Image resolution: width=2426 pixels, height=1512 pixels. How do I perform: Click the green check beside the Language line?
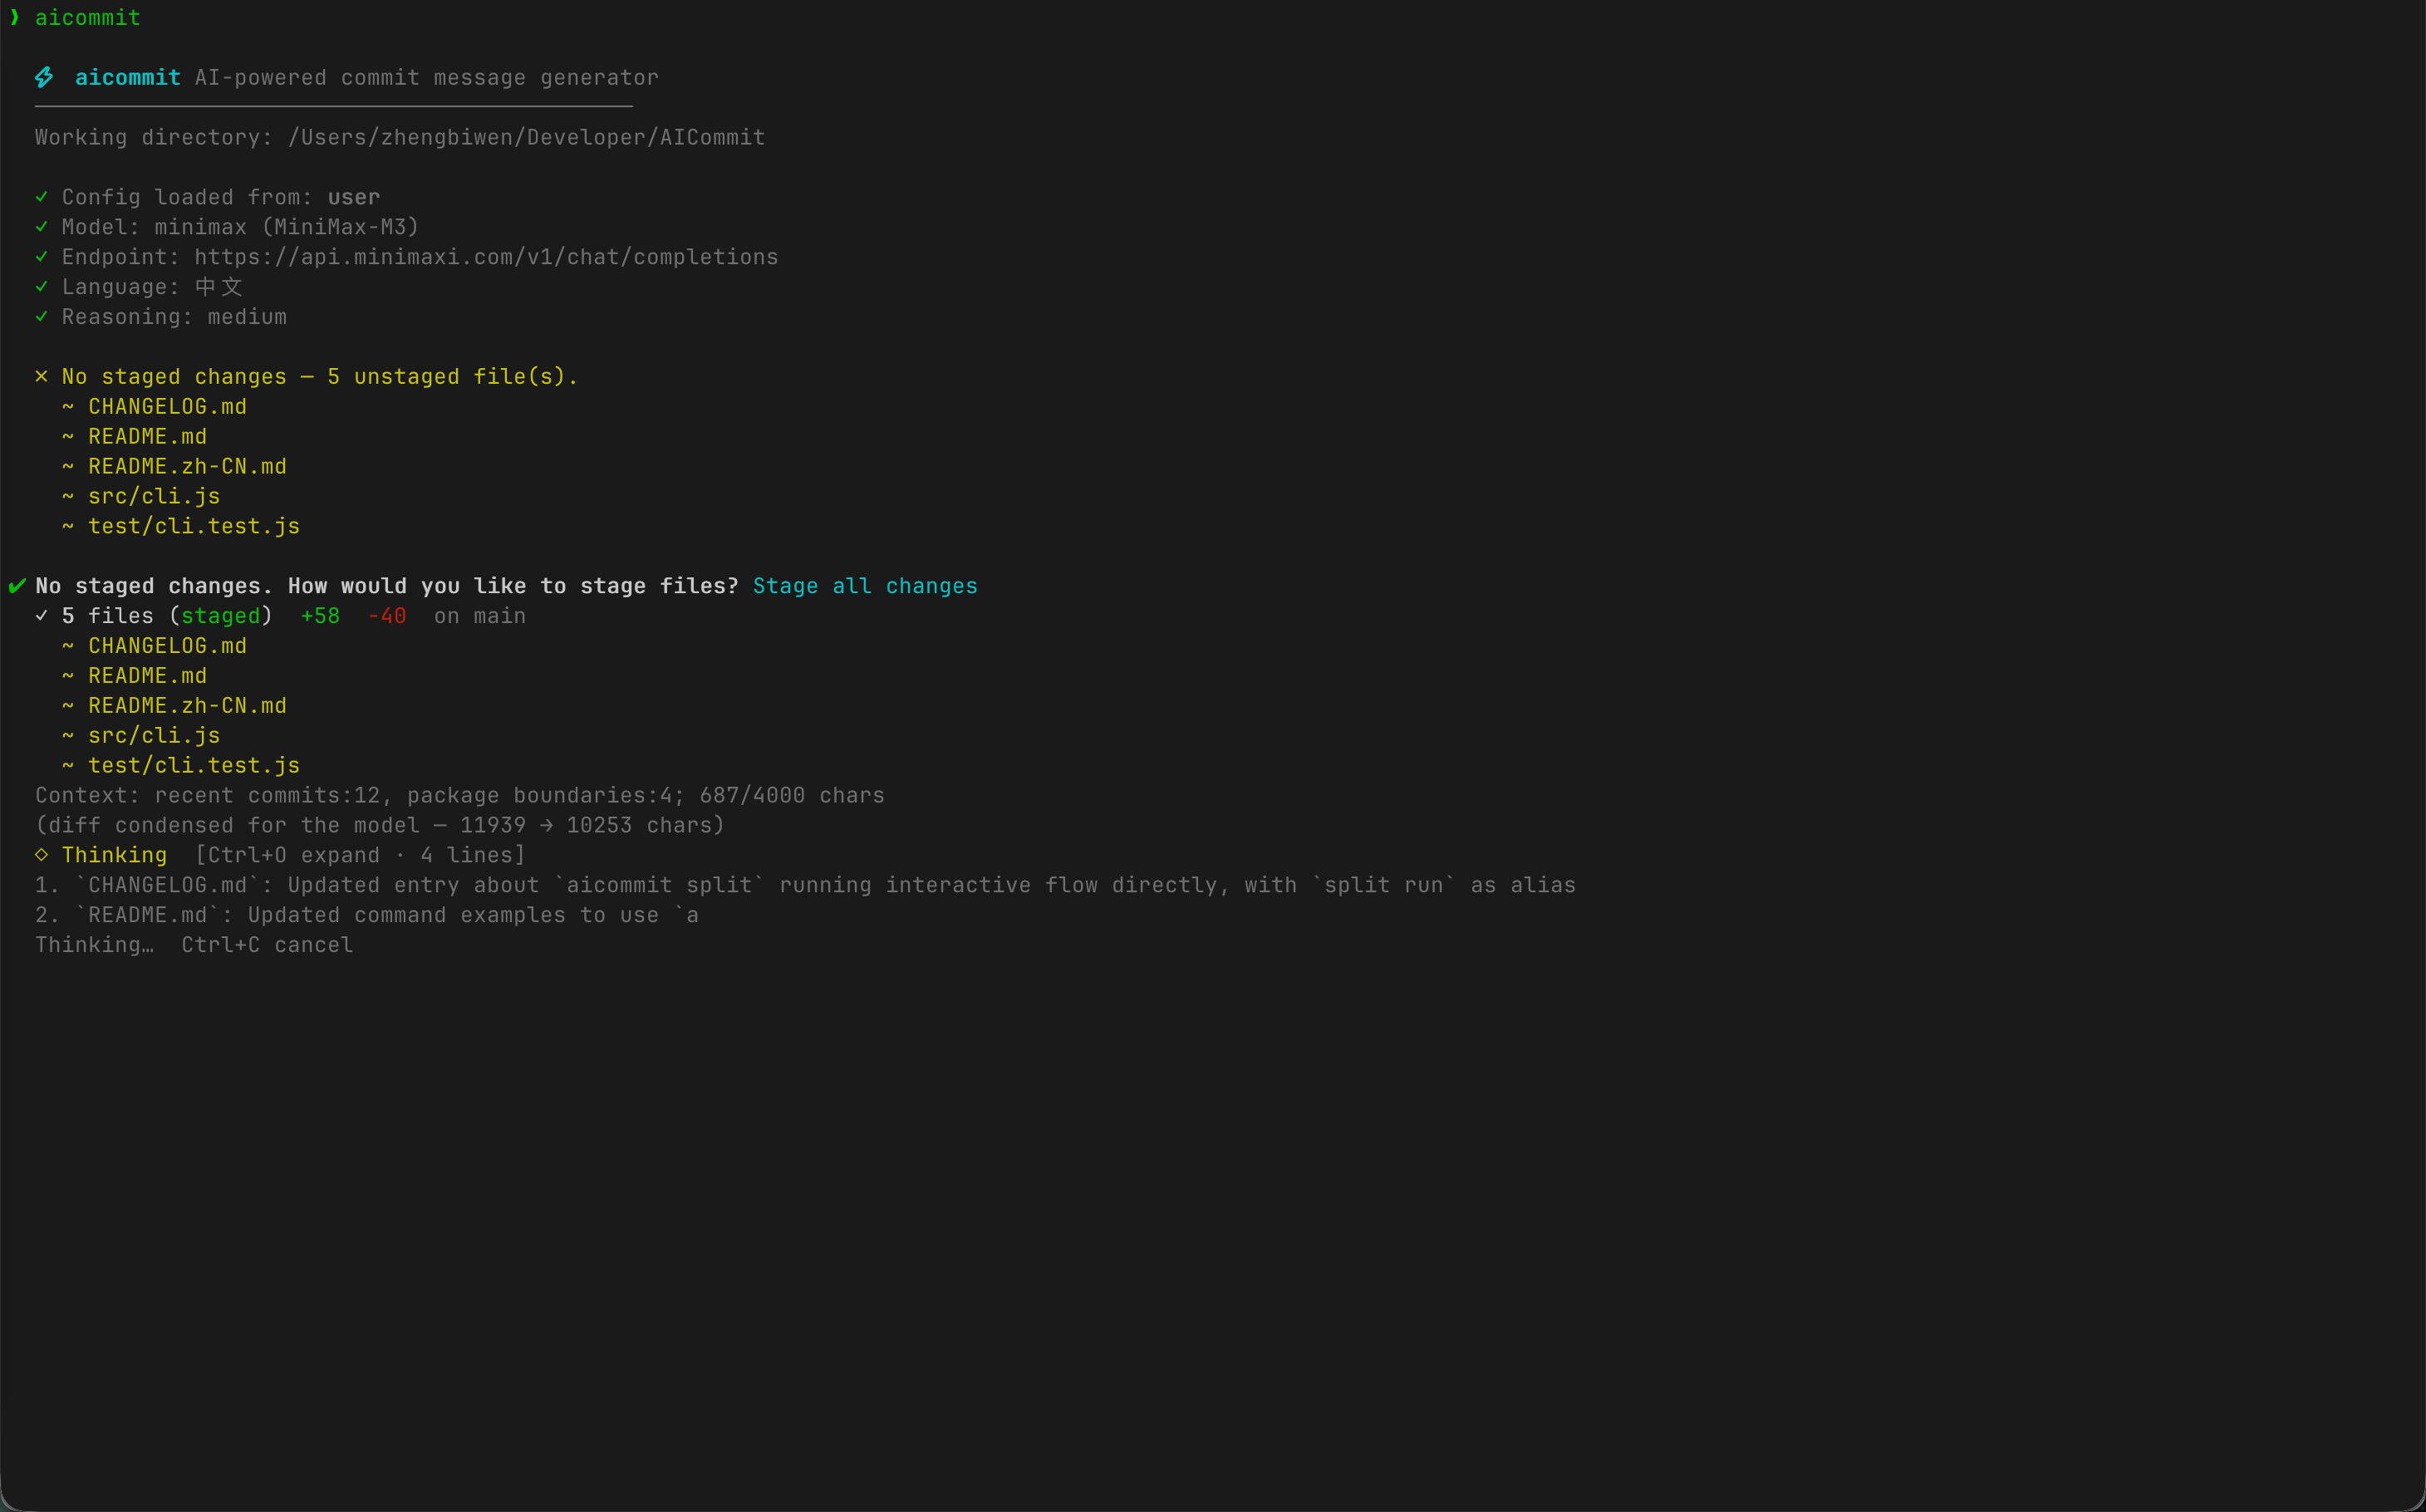(x=41, y=287)
